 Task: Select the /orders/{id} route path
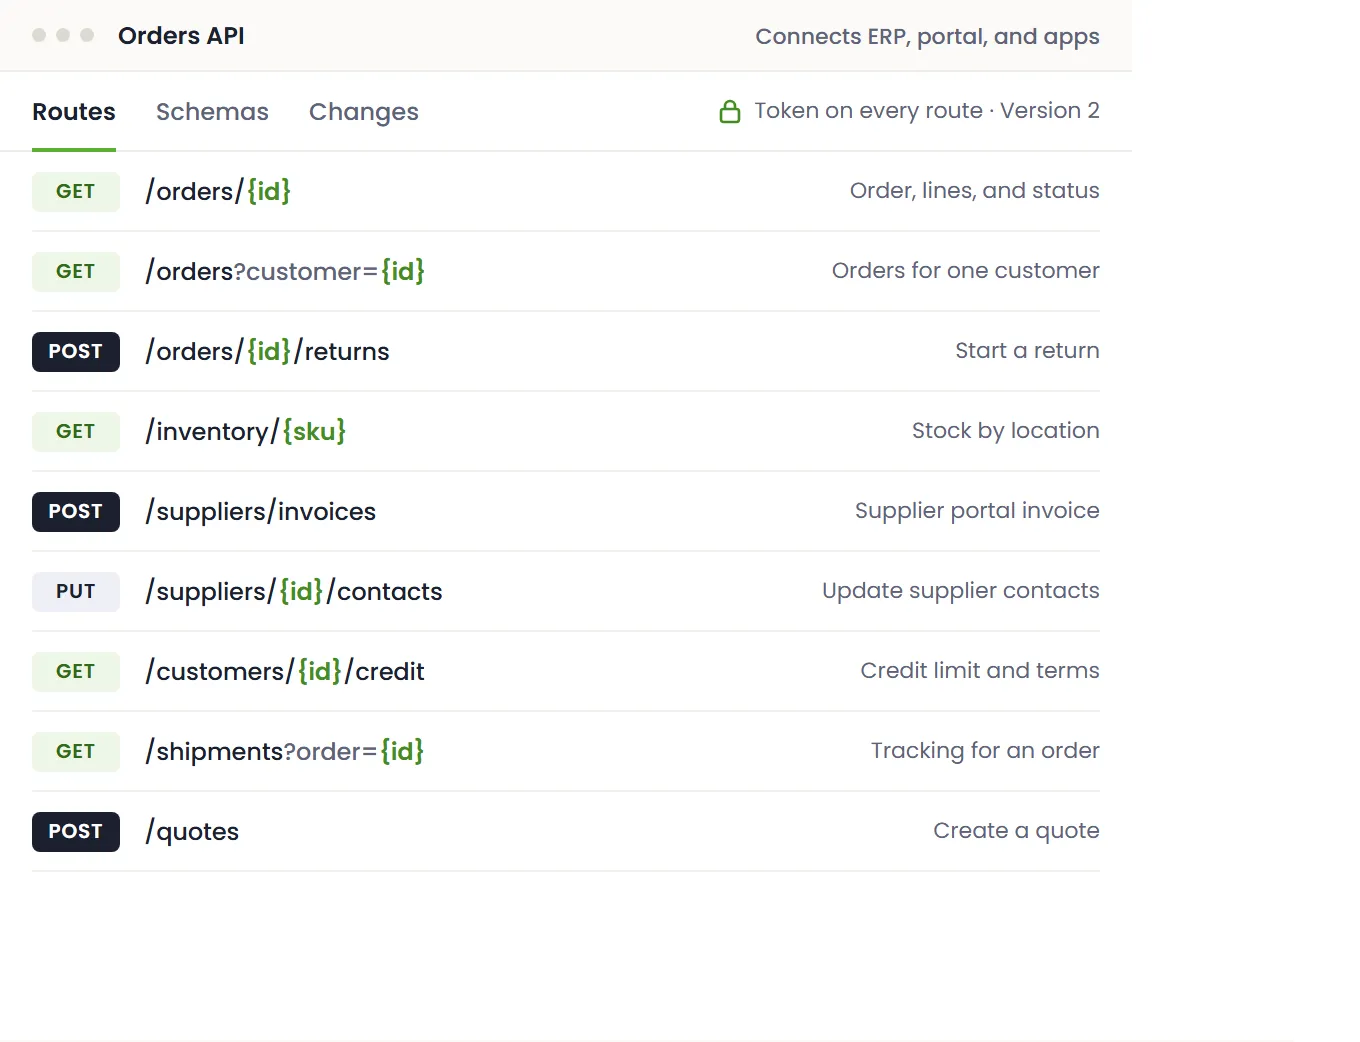tap(218, 191)
